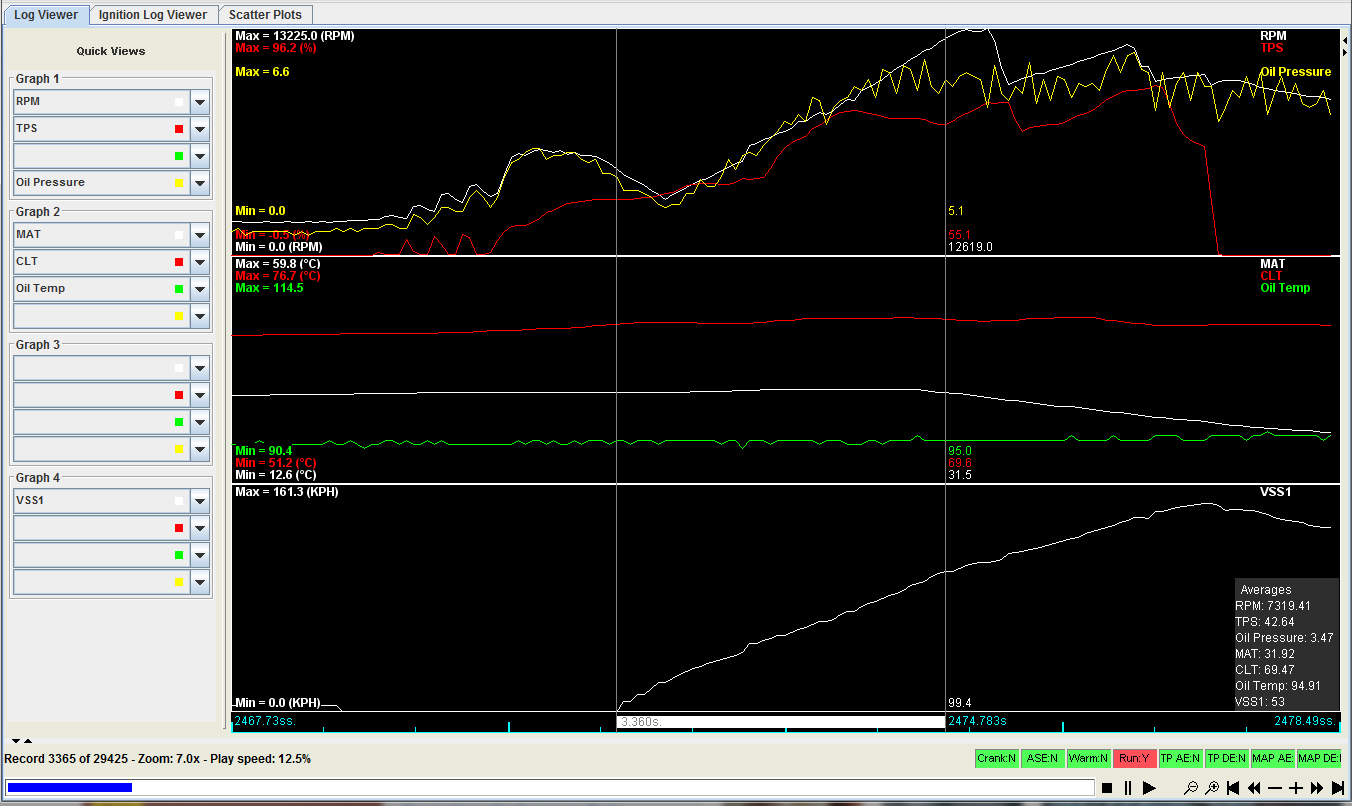
Task: Jump to the first record of log
Action: click(1233, 788)
